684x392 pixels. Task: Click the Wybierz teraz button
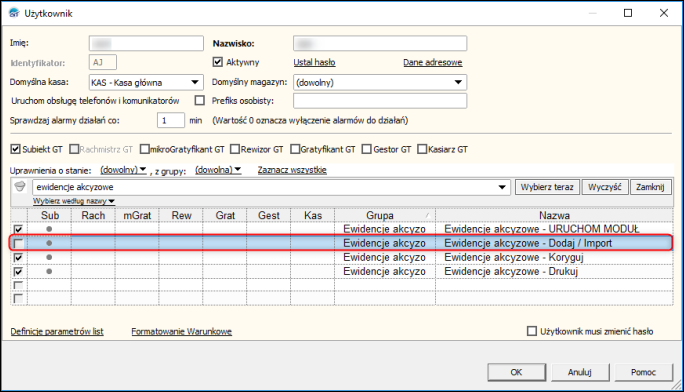tap(547, 187)
